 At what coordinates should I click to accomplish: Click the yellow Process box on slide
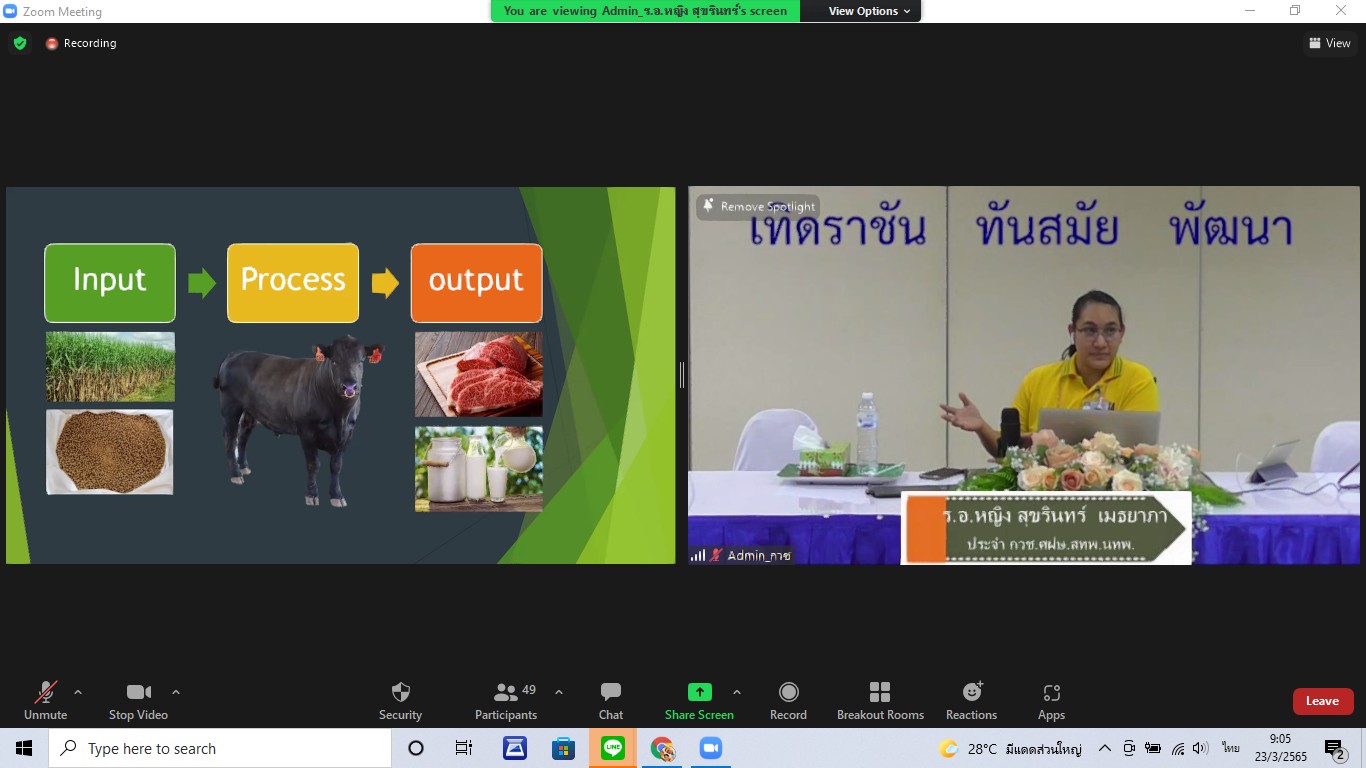click(293, 283)
